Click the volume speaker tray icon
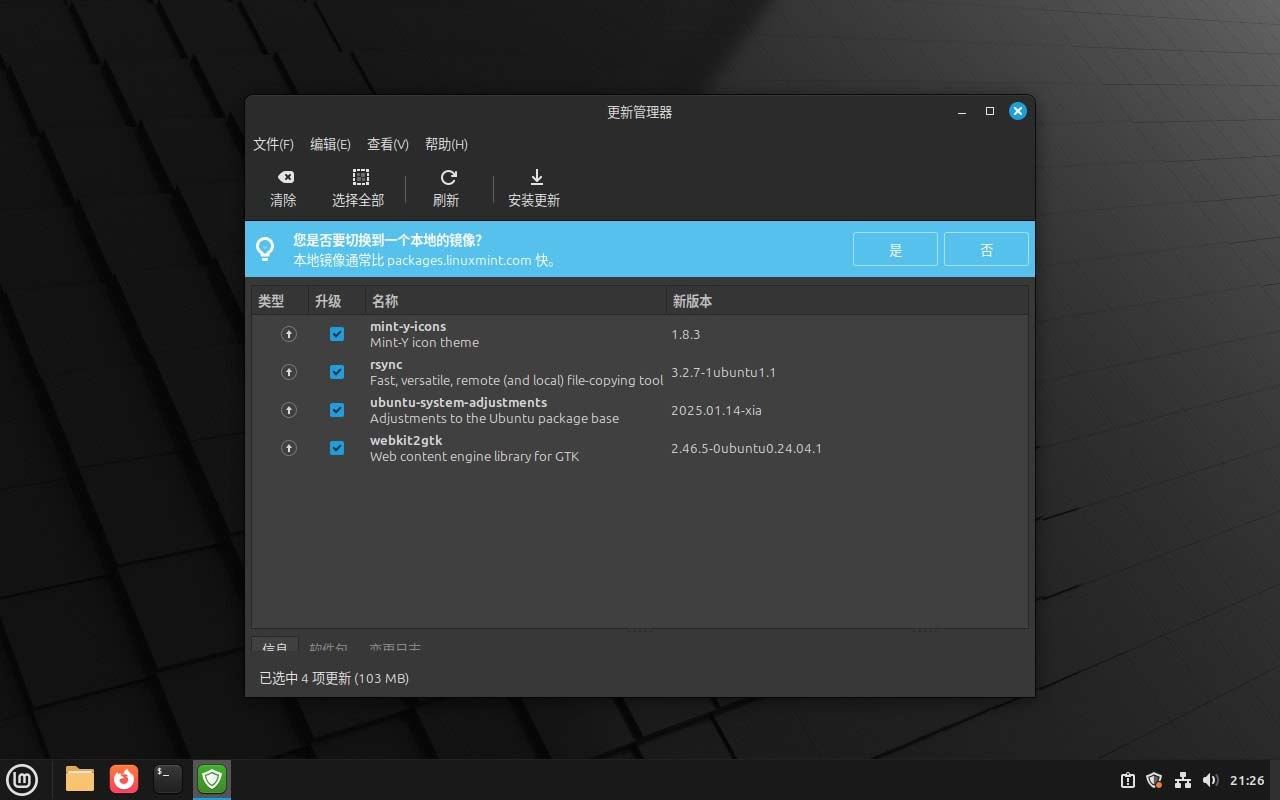 tap(1211, 780)
